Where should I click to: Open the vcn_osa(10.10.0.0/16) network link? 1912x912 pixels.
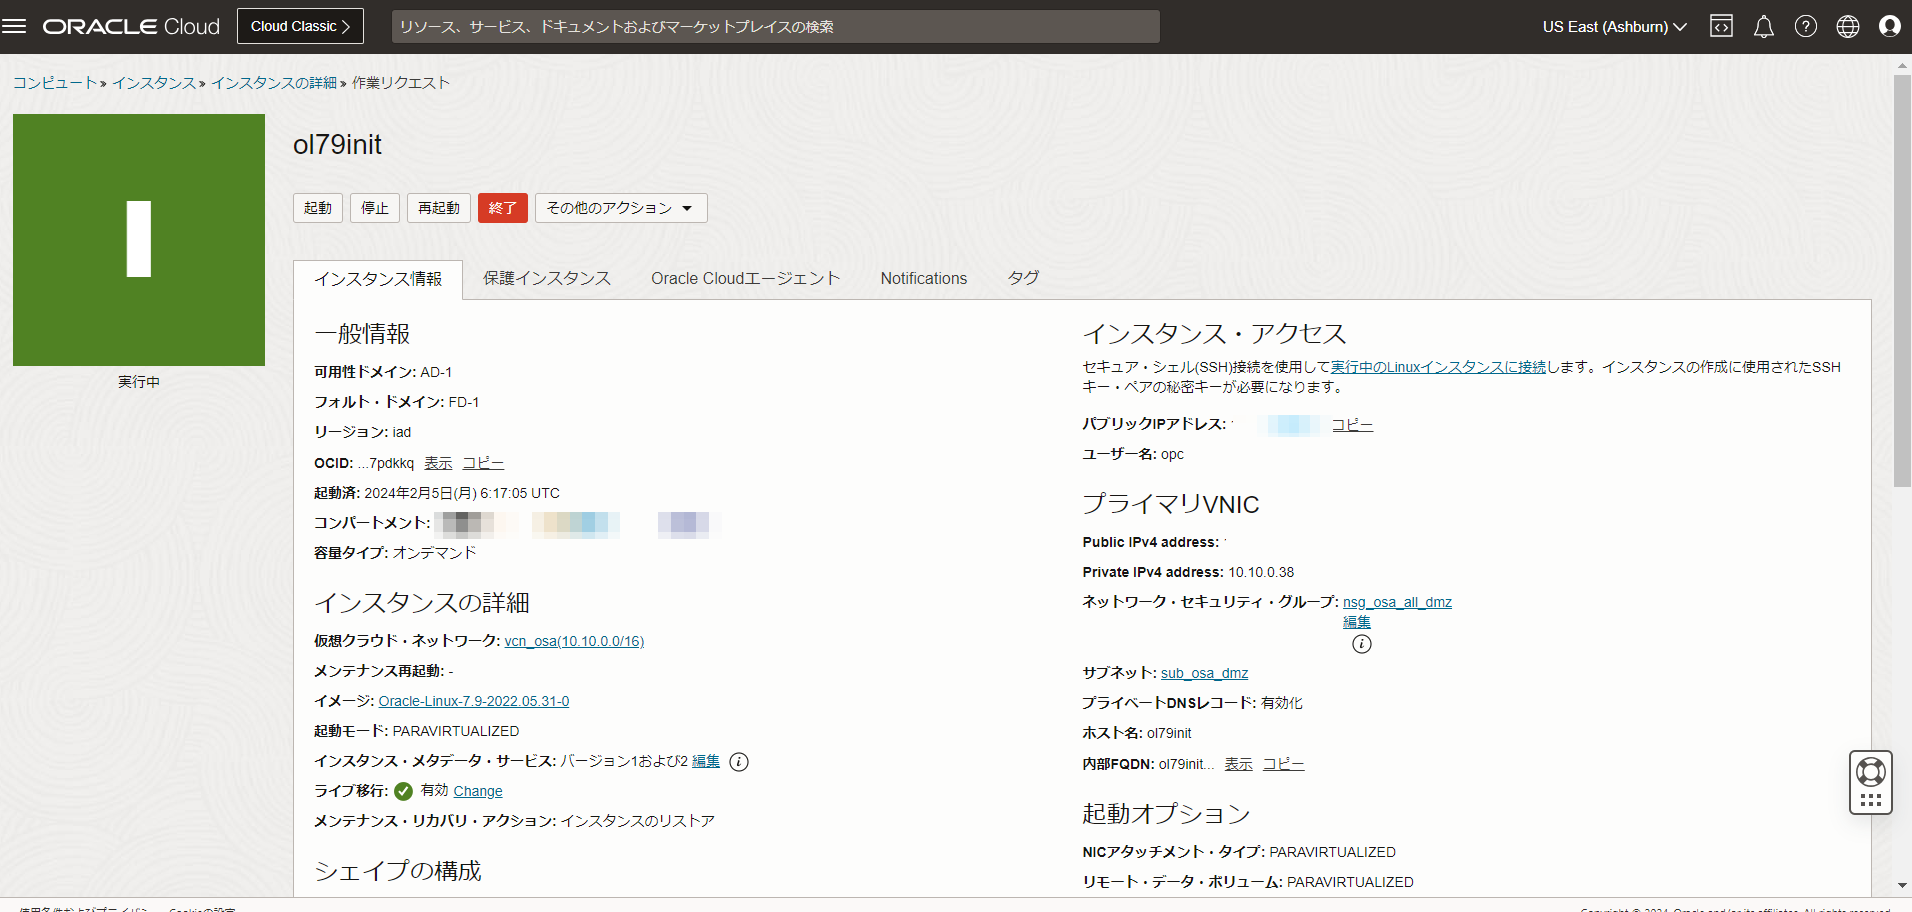click(574, 641)
